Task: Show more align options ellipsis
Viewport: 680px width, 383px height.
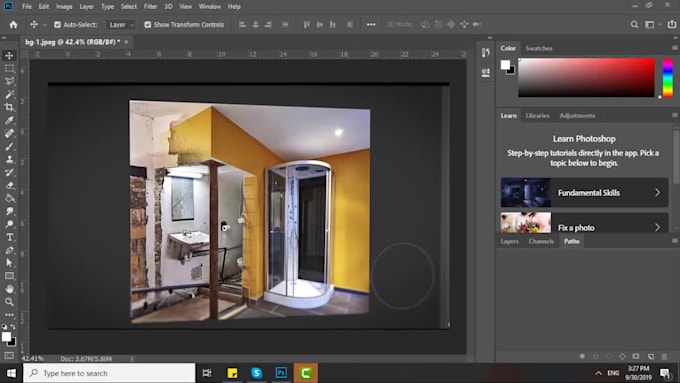Action: pyautogui.click(x=371, y=25)
